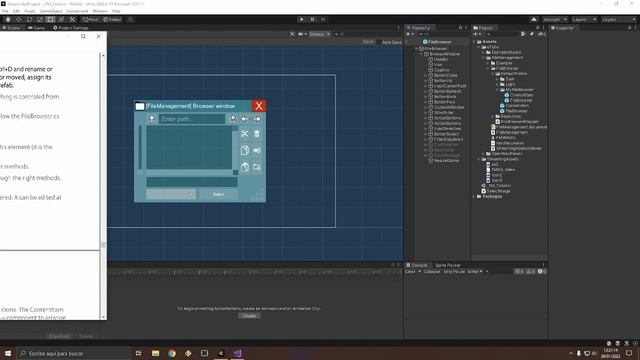Click the trash delete icon
This screenshot has width=640, height=360.
[257, 134]
